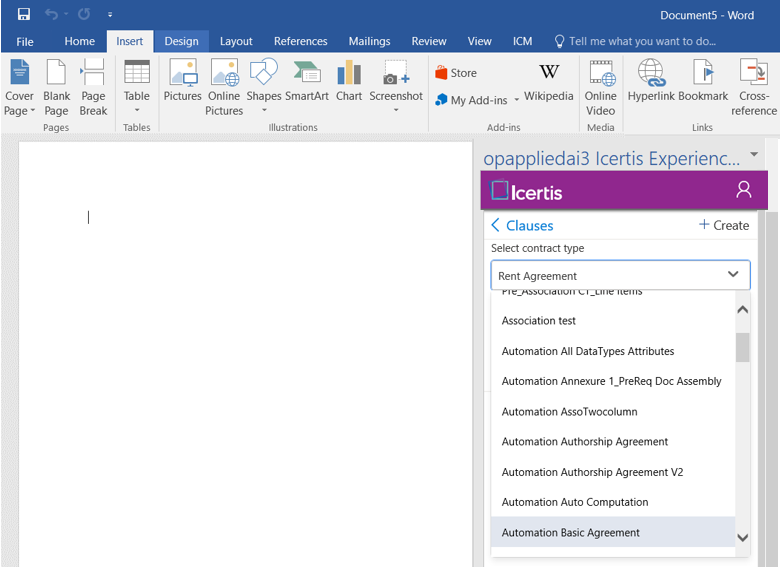The height and width of the screenshot is (567, 780).
Task: Open the Store add-in
Action: tap(456, 73)
